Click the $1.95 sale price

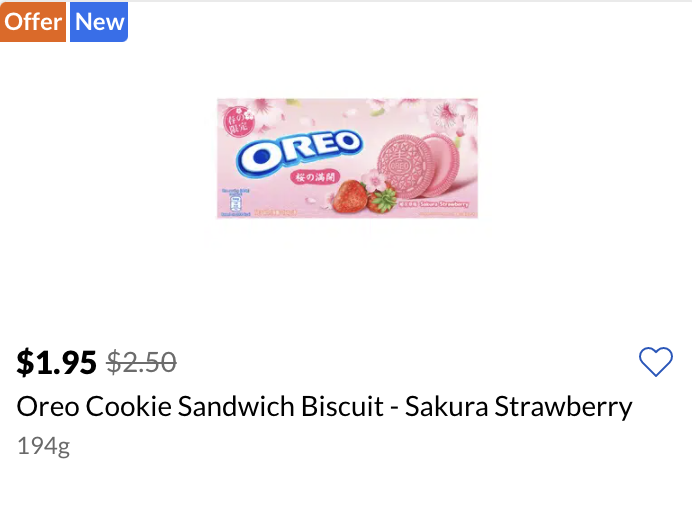pos(57,362)
